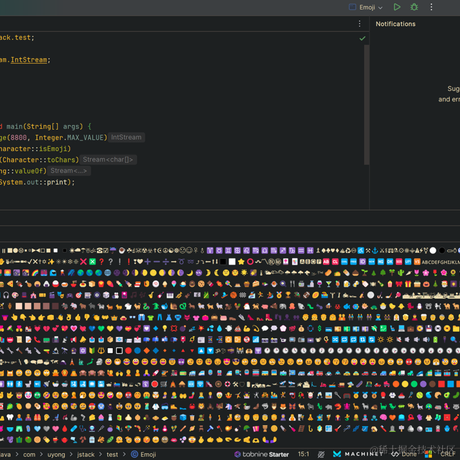Open the main toolbar more-actions vertical dots
Screen dimensions: 460x460
tap(431, 7)
